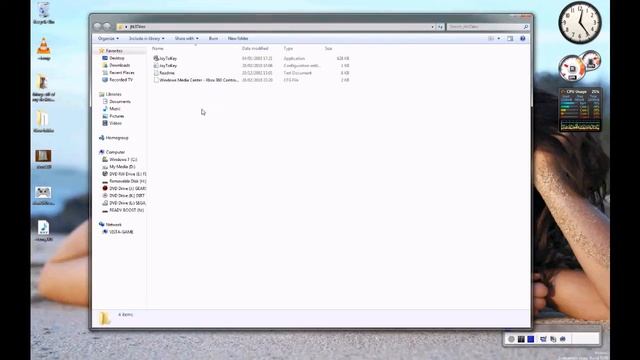Open the VLC cone desktop shortcut

pyautogui.click(x=44, y=49)
